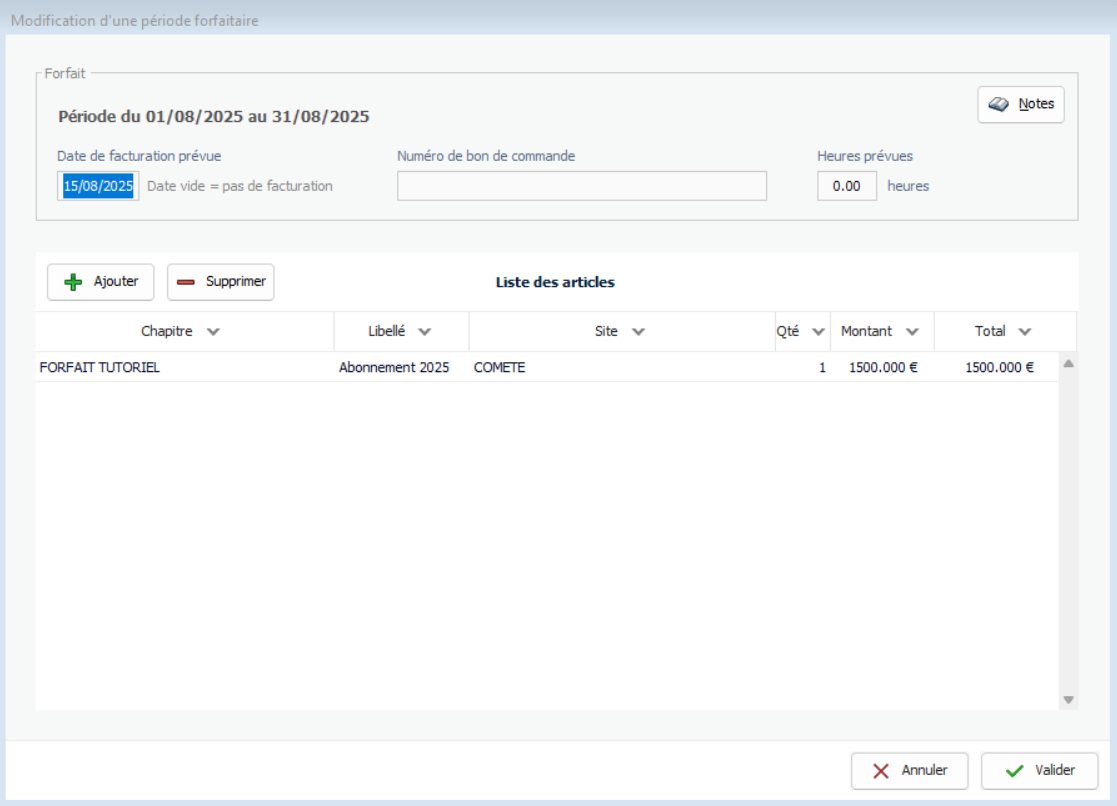Screen dimensions: 1117x806
Task: Click the green checkmark on Valider
Action: point(1014,771)
